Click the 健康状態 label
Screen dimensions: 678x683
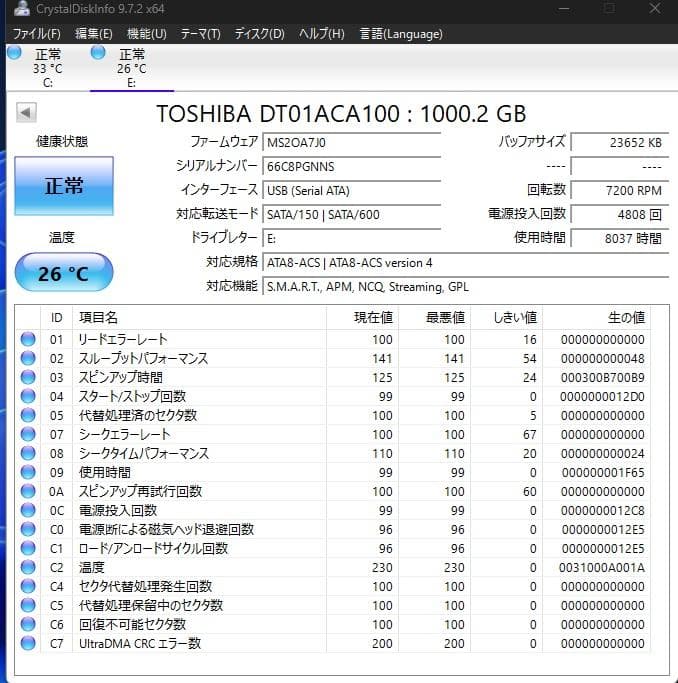pyautogui.click(x=62, y=141)
